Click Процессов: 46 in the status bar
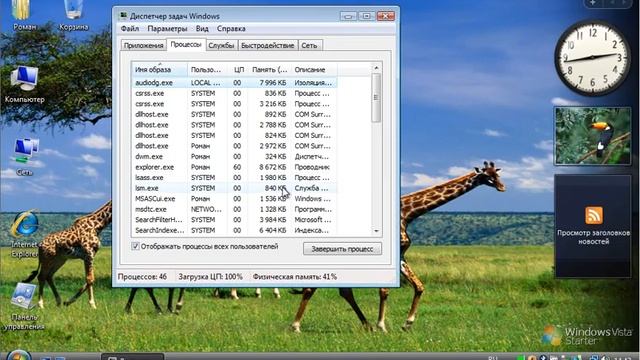This screenshot has height=360, width=640. pyautogui.click(x=142, y=277)
